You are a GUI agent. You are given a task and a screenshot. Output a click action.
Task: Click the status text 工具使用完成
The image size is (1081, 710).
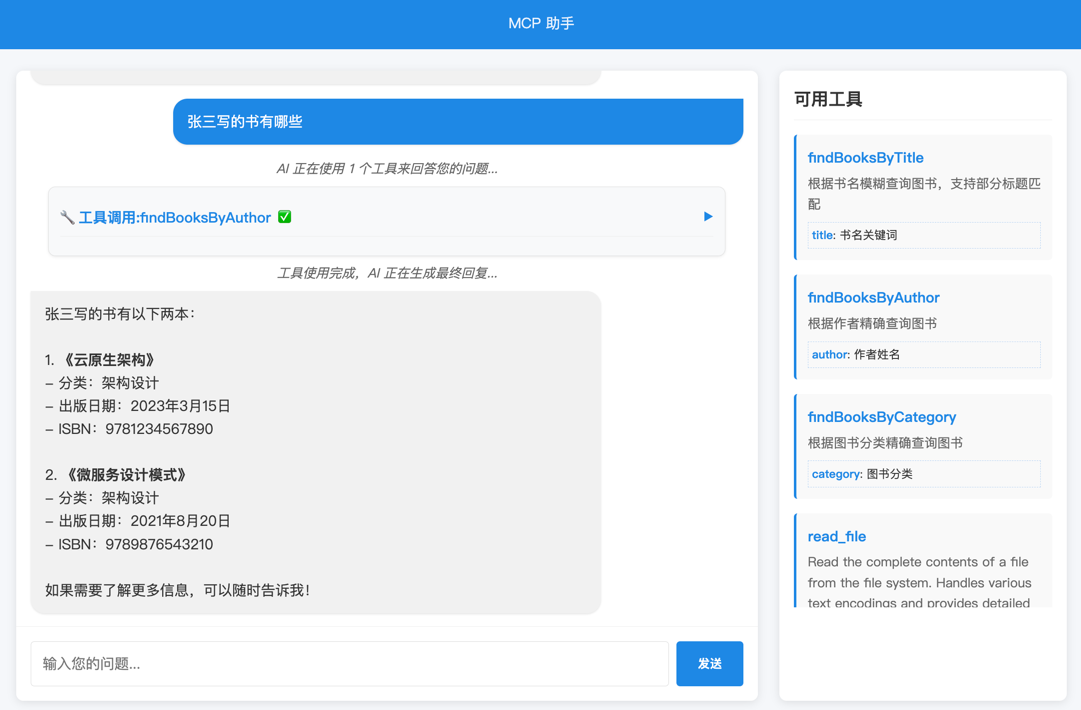coord(387,273)
